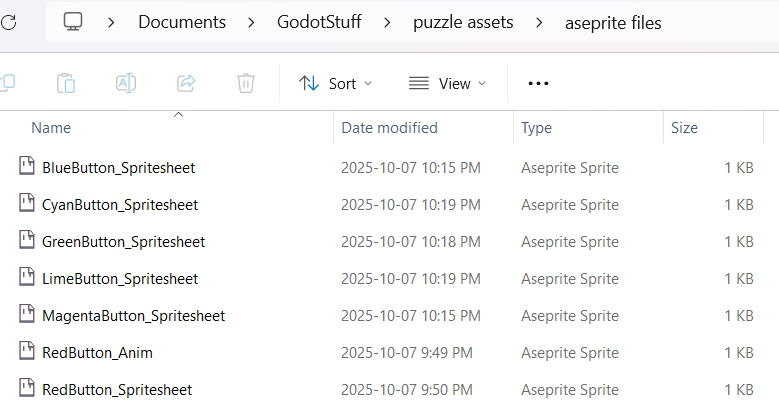Screen dimensions: 779x415
Task: Click the Paste toolbar icon
Action: point(67,84)
